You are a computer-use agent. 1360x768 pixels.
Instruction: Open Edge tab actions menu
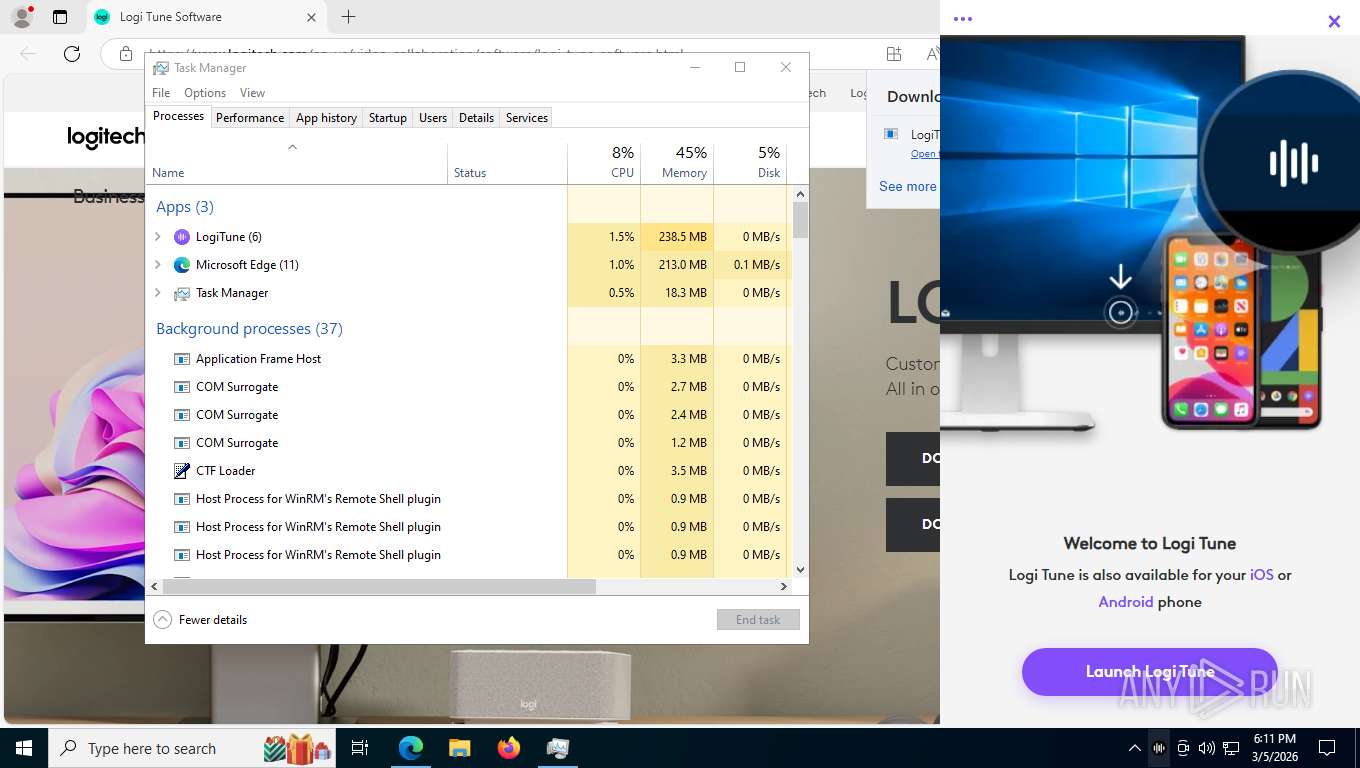pos(60,17)
